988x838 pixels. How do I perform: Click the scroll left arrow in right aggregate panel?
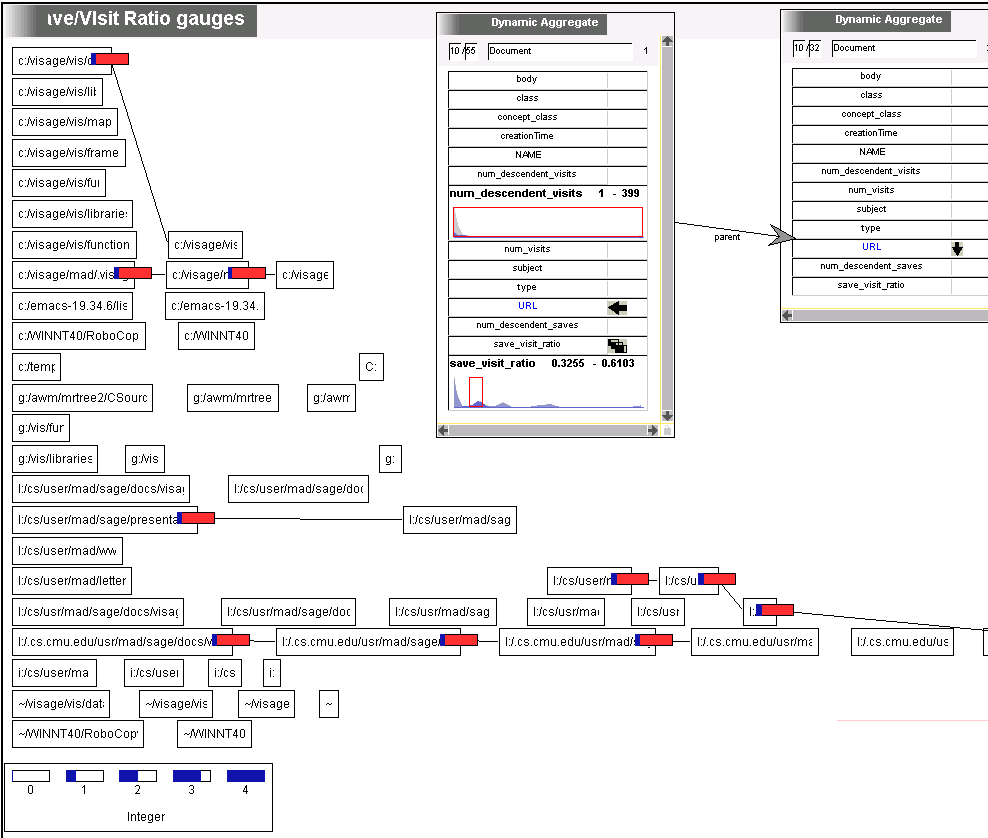pos(787,315)
